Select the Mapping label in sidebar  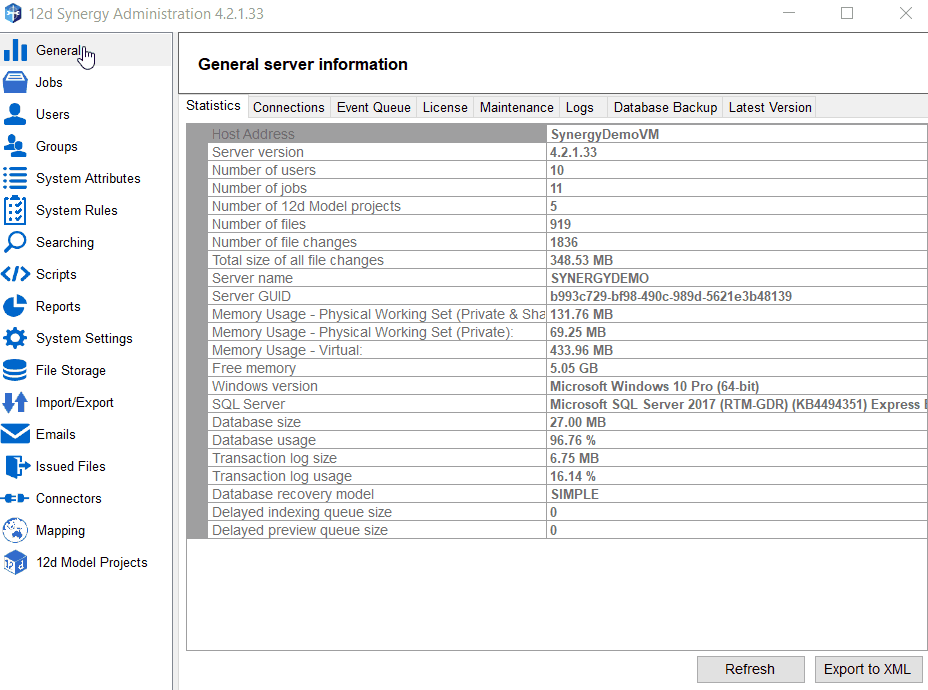coord(60,530)
